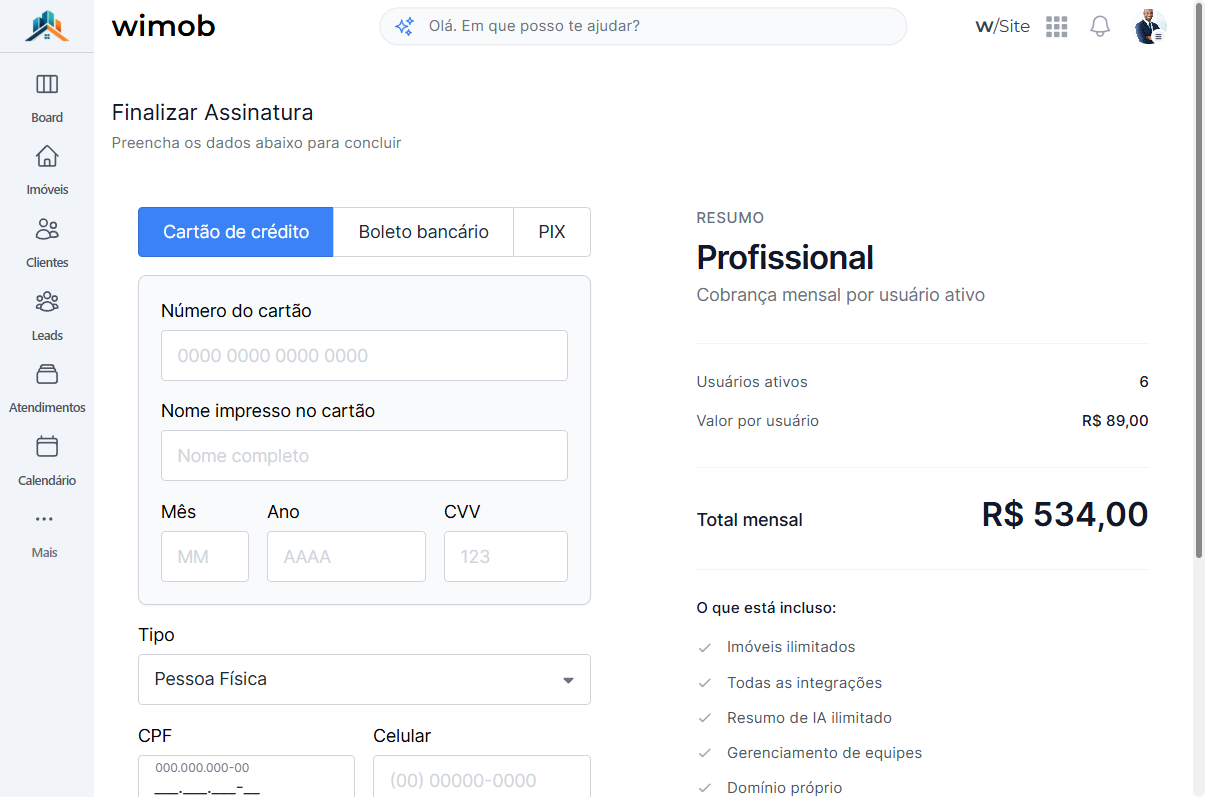Viewport: 1205px width, 797px height.
Task: Click 'Resumo de IA ilimitado' feature text
Action: click(809, 718)
